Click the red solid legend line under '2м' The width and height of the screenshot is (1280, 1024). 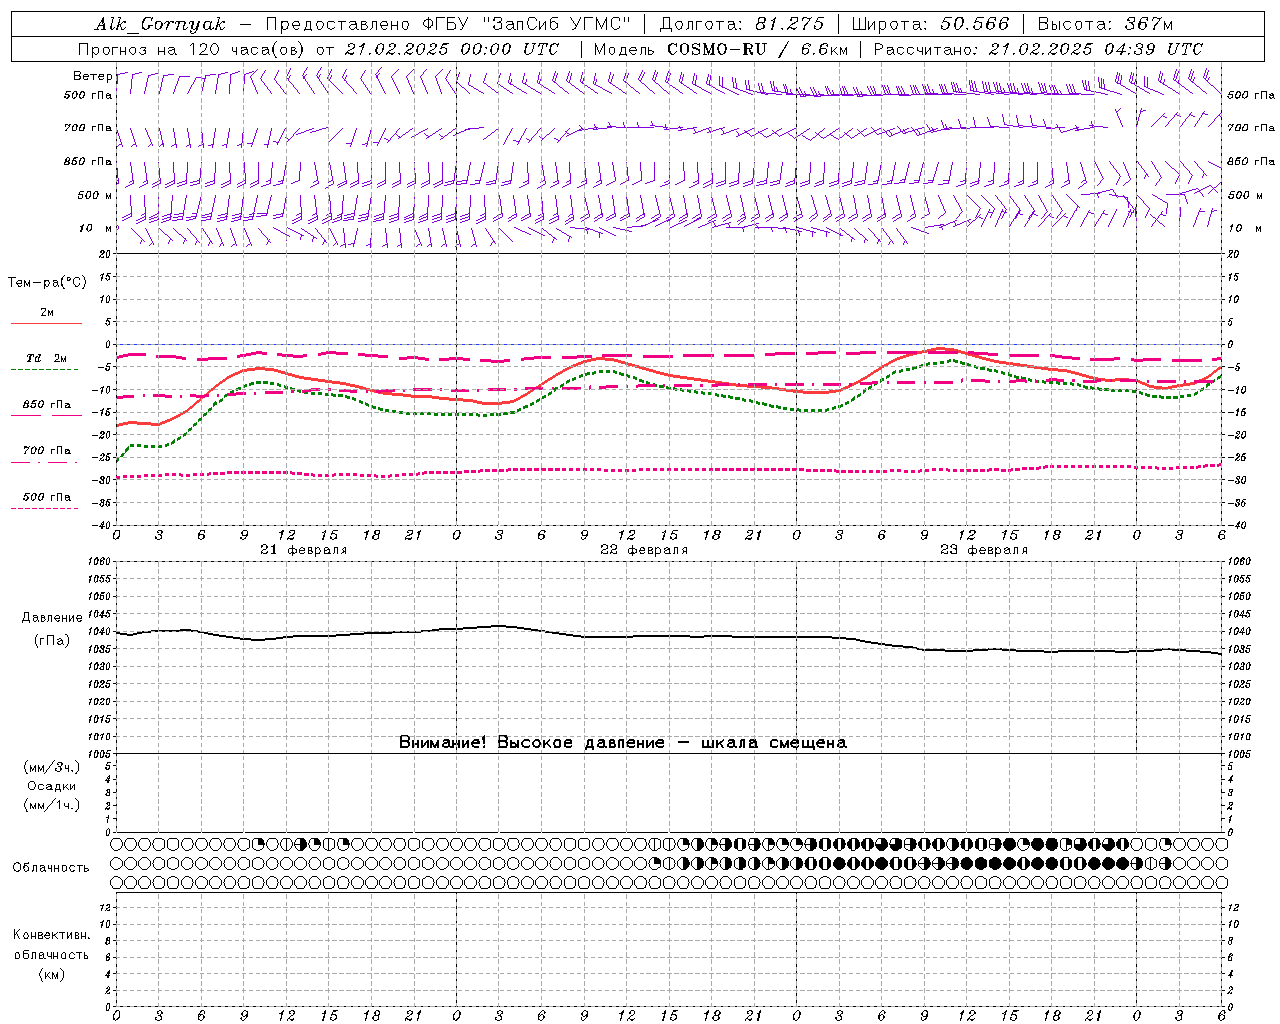[x=46, y=324]
